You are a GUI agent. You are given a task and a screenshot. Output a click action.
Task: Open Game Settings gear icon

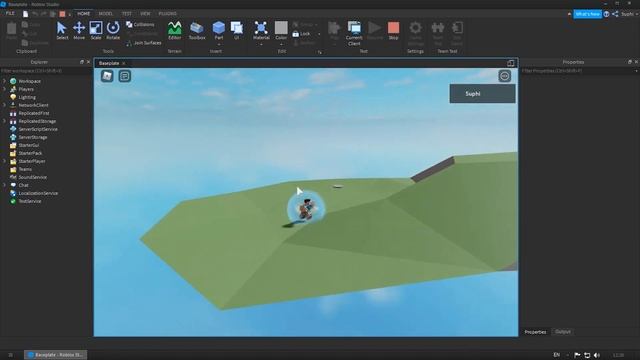click(416, 28)
